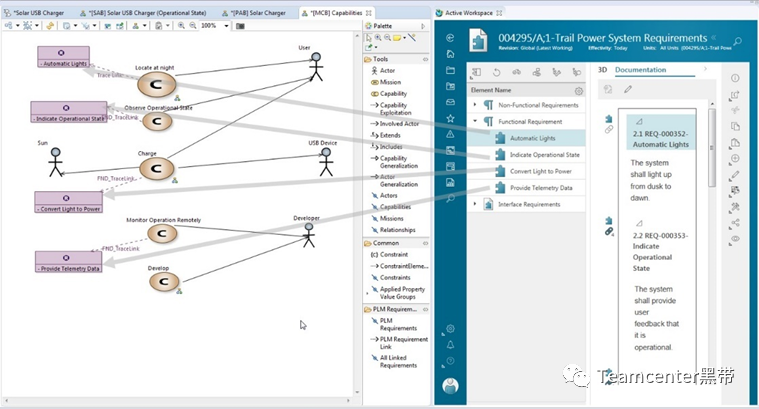
Task: Click the search magnifier in workspace header
Action: pos(737,42)
